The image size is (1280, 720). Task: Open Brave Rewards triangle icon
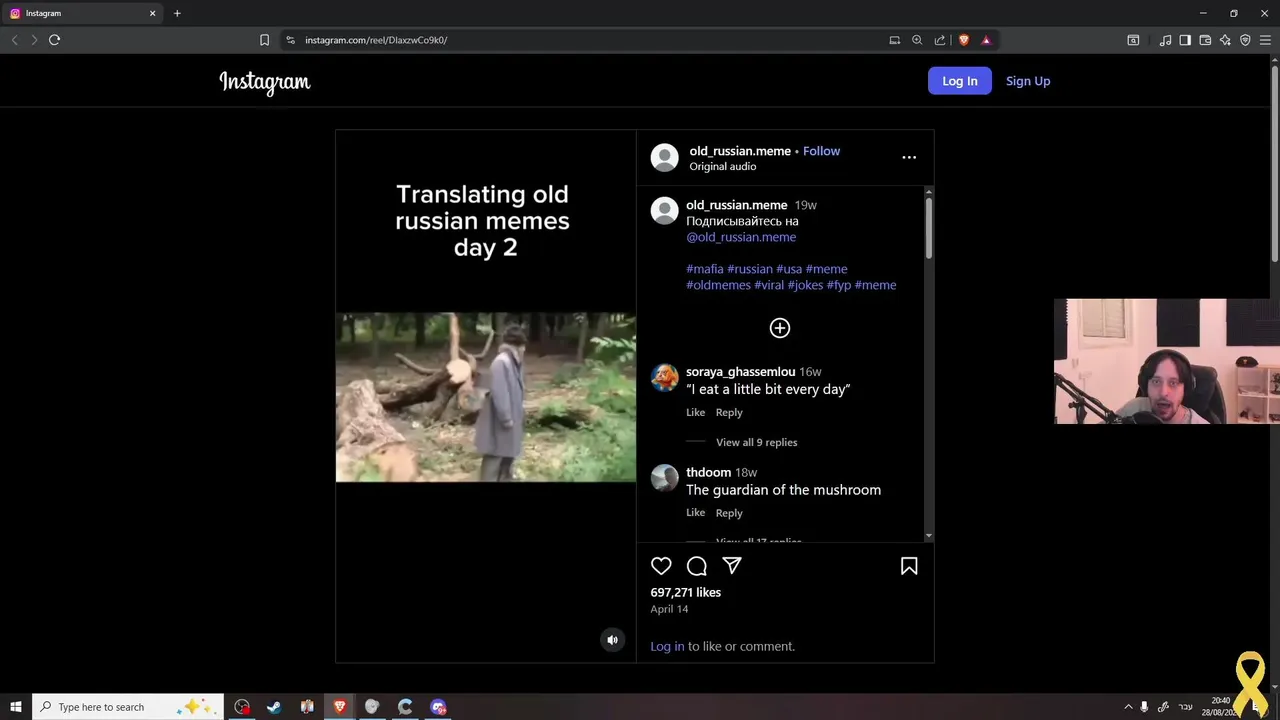(x=986, y=40)
